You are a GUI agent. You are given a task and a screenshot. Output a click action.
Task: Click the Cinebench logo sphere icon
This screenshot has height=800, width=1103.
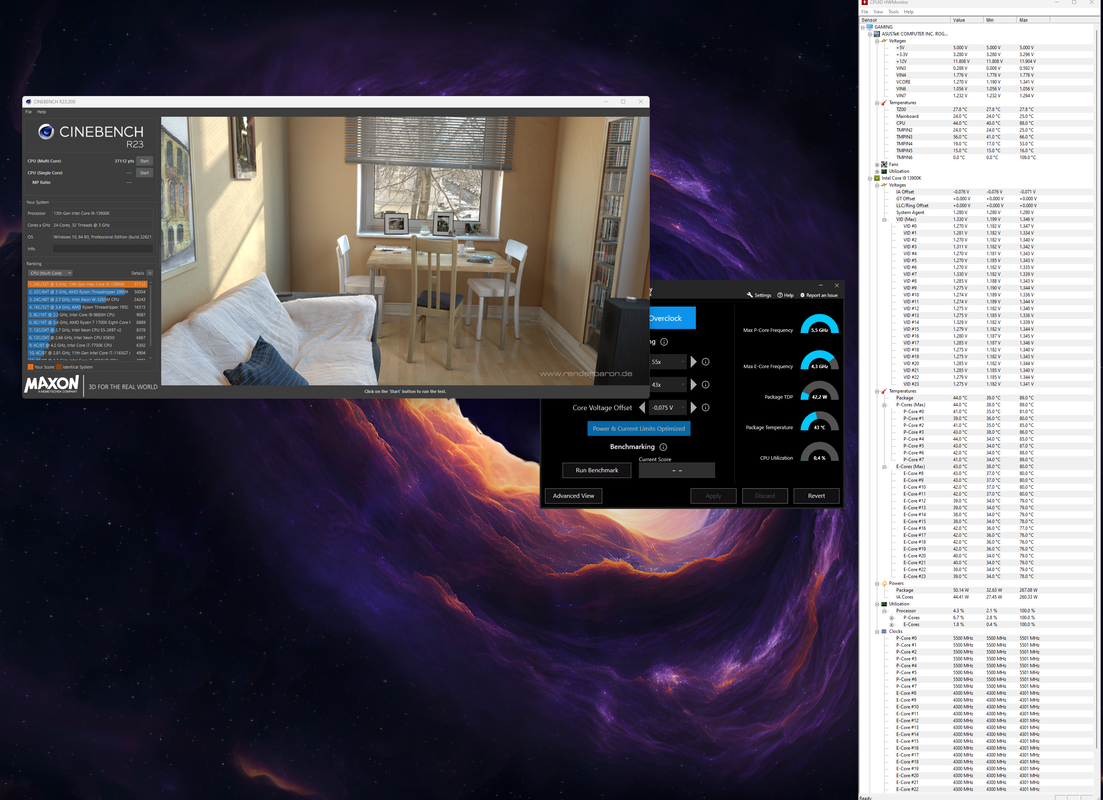(x=46, y=132)
